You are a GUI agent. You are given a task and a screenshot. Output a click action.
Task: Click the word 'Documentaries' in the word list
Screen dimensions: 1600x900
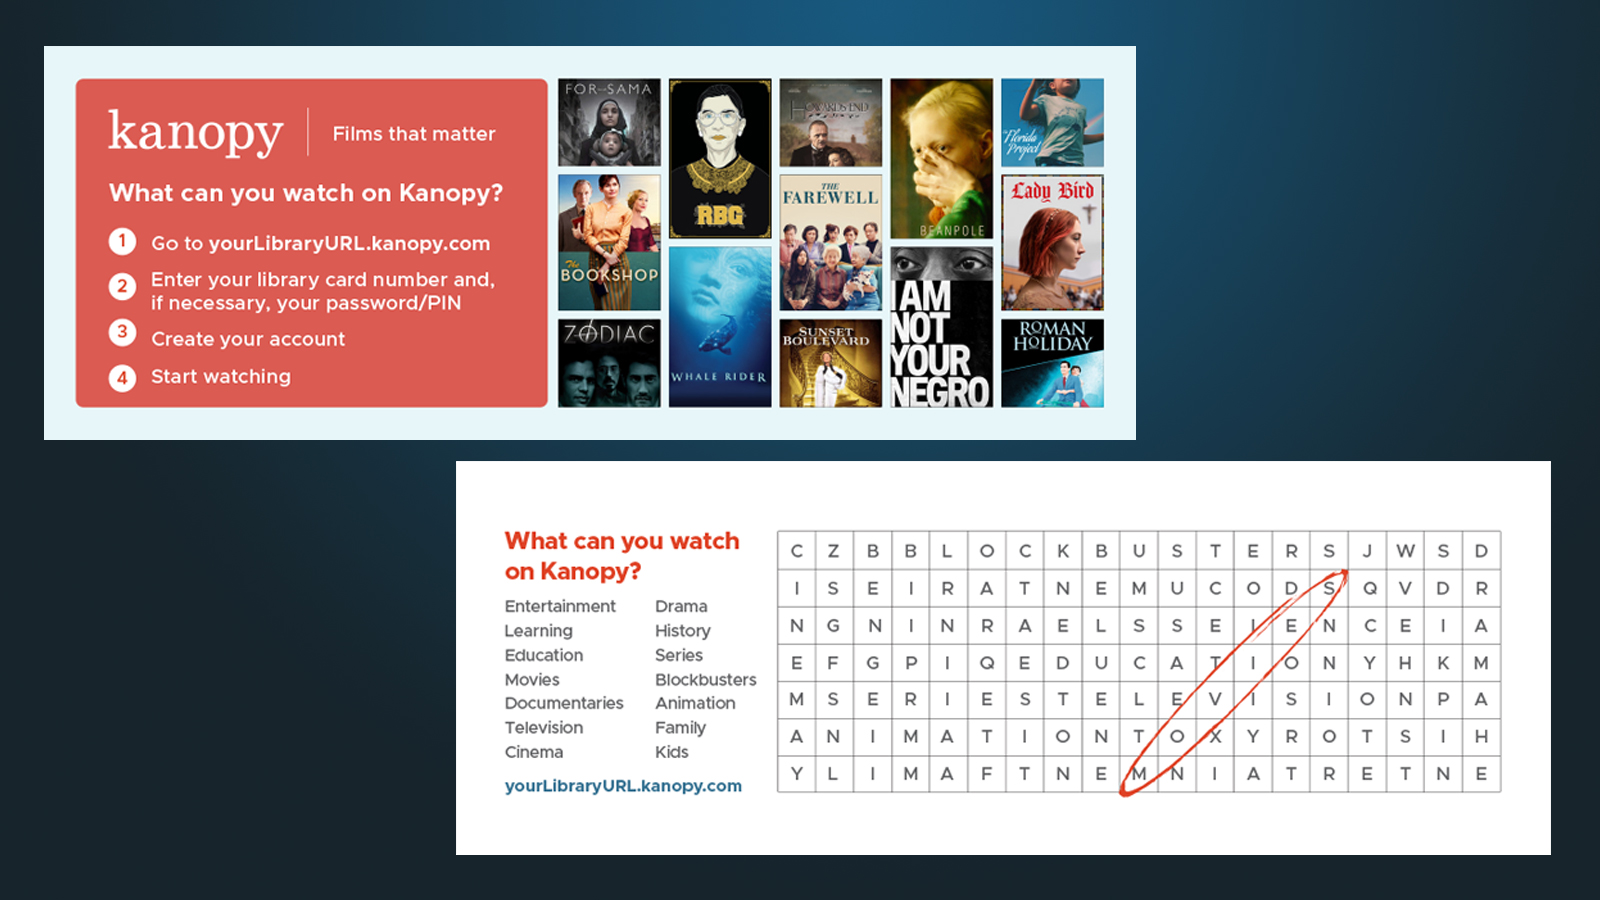pyautogui.click(x=564, y=703)
